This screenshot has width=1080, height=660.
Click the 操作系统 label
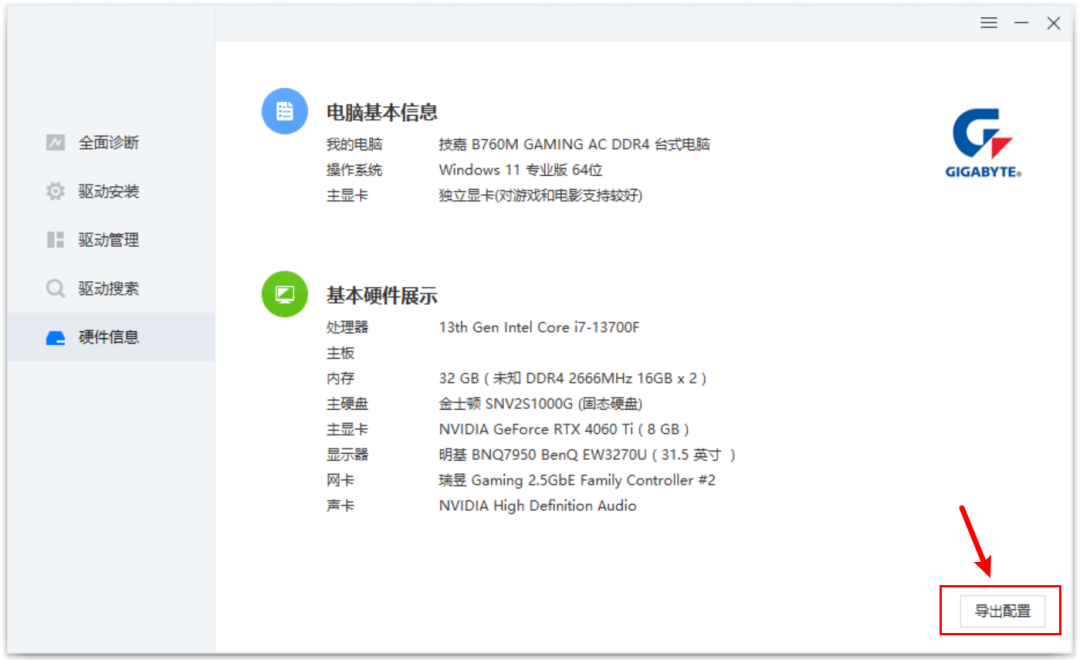(x=354, y=169)
